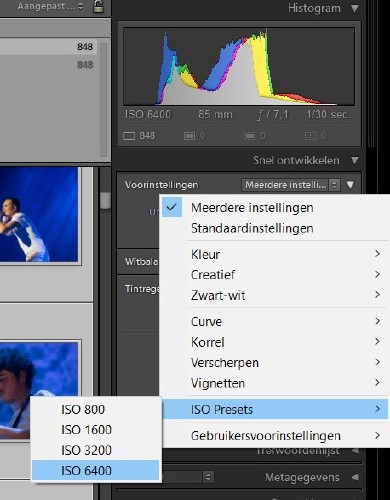Expand the Metagegevens panel arrow
Viewport: 390px width, 500px height.
(355, 477)
